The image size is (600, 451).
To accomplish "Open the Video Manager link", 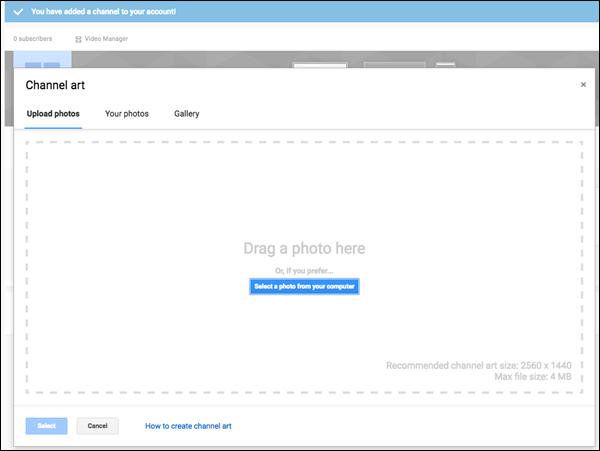I will coord(106,39).
